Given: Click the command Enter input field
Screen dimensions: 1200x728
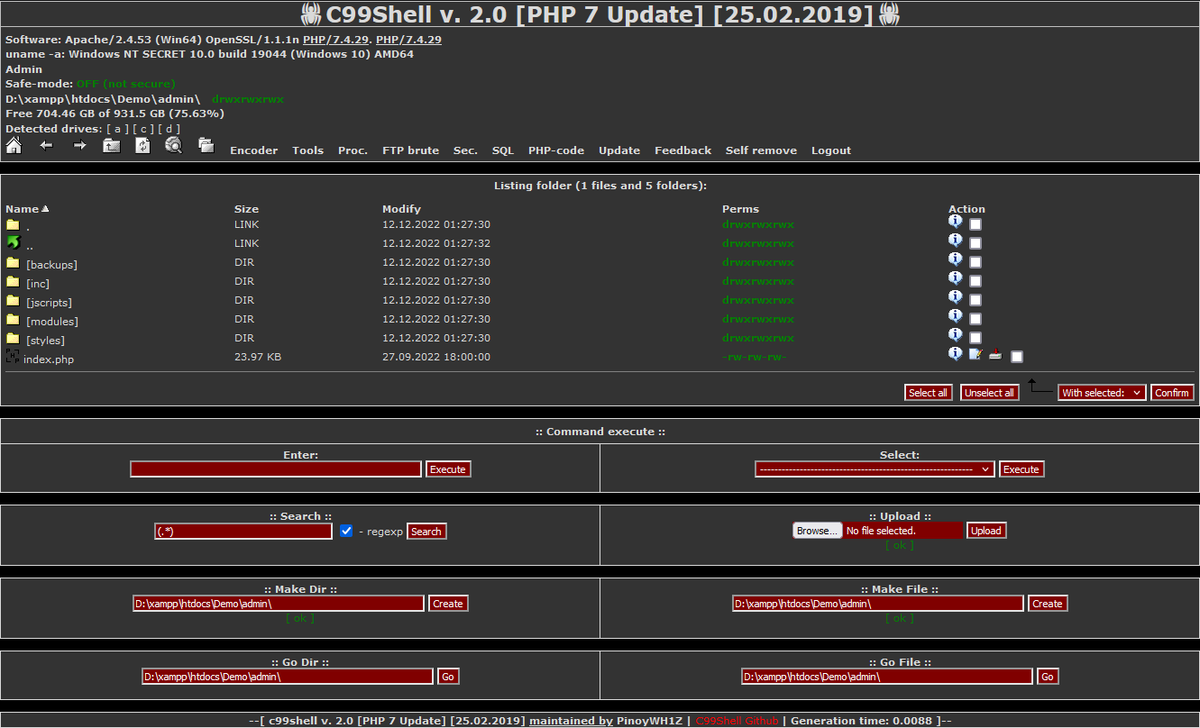Looking at the screenshot, I should tap(275, 468).
